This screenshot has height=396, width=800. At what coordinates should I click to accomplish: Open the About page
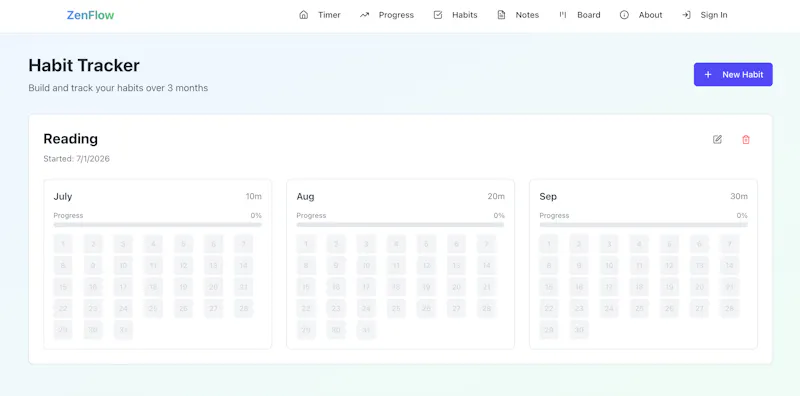tap(651, 15)
